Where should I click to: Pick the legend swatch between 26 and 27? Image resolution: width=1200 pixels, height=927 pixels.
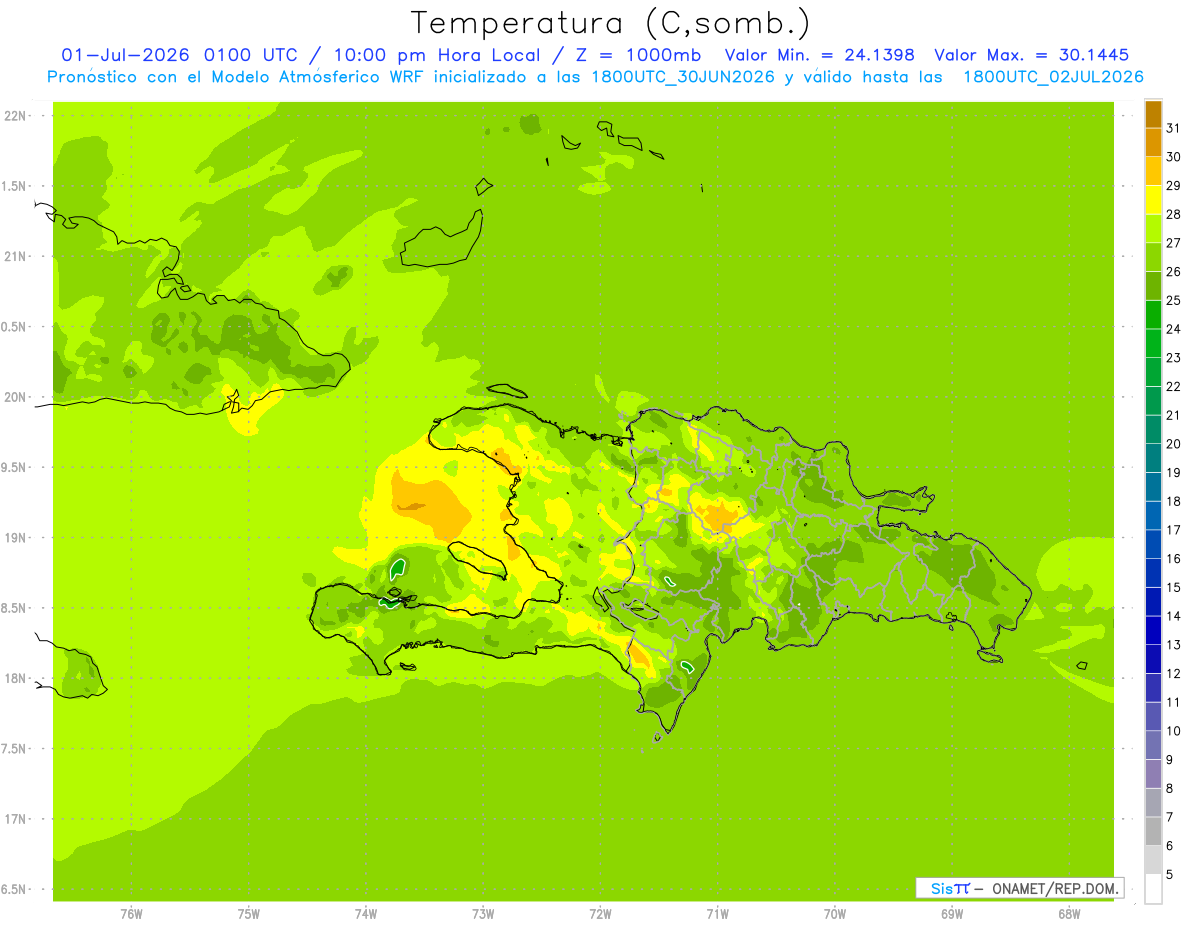click(x=1153, y=257)
